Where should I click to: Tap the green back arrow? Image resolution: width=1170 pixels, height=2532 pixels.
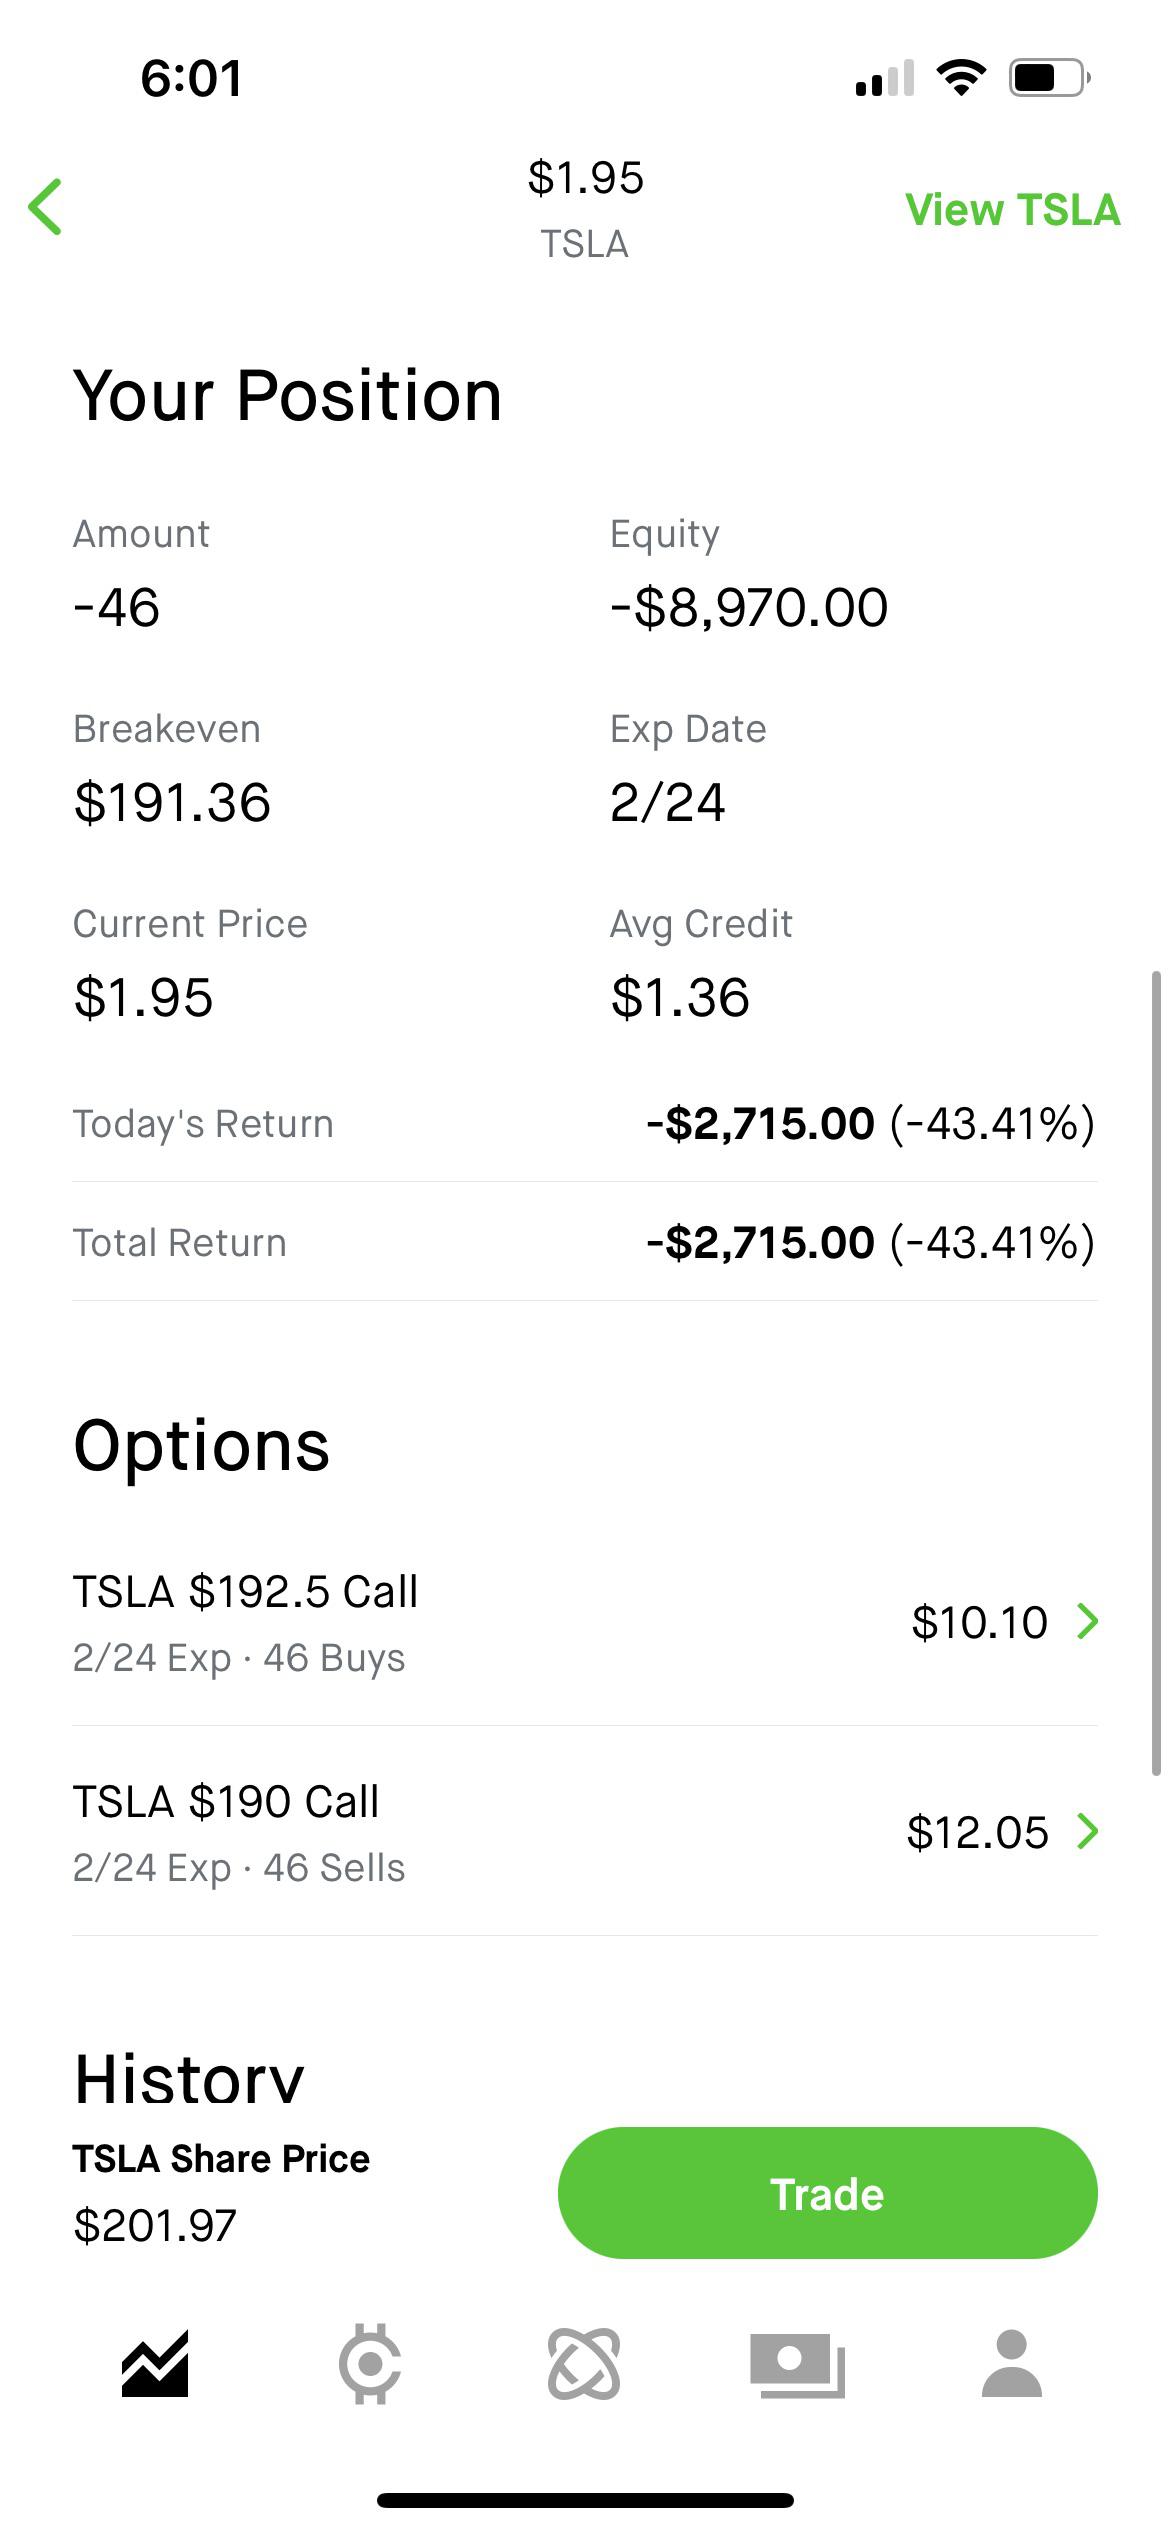(46, 207)
